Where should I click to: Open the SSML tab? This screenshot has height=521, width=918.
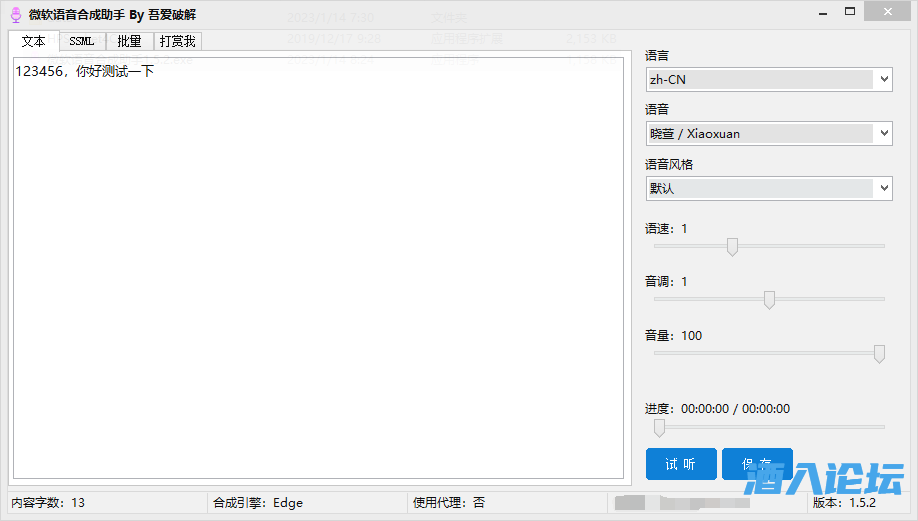coord(82,42)
